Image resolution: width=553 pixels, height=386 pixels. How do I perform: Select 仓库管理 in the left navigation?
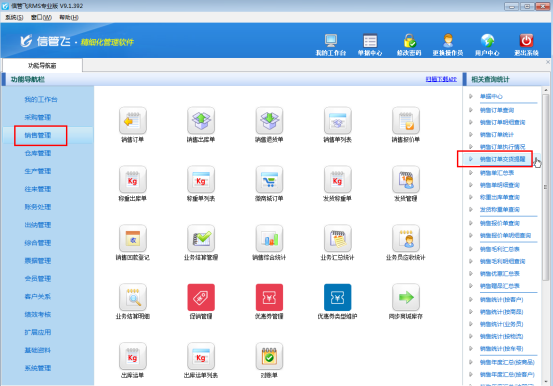tap(38, 153)
